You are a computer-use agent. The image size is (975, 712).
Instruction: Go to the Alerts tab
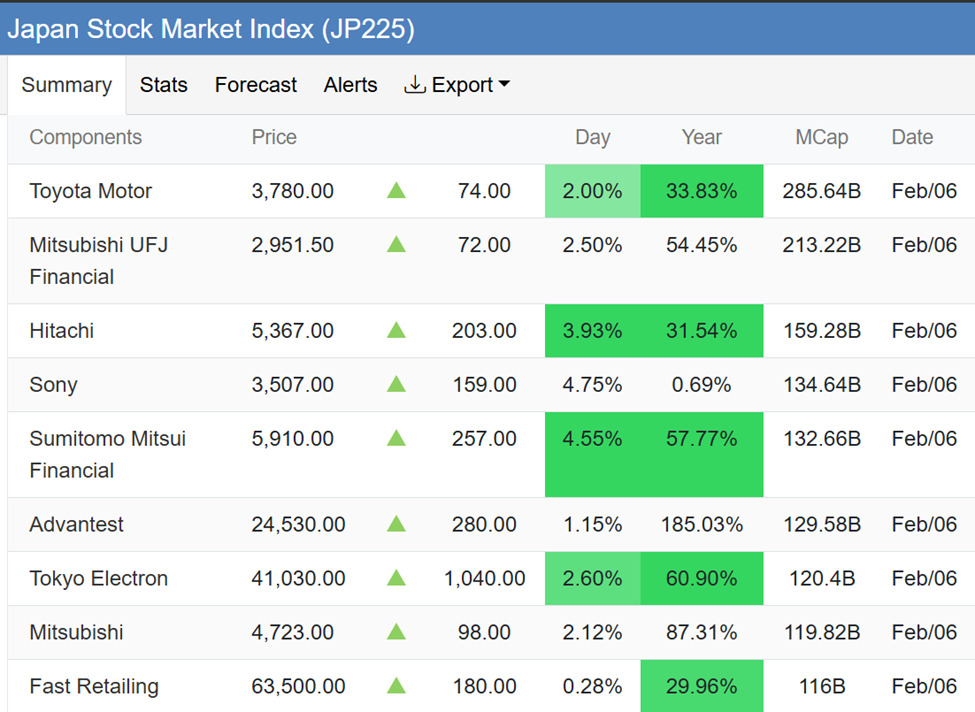[x=350, y=84]
